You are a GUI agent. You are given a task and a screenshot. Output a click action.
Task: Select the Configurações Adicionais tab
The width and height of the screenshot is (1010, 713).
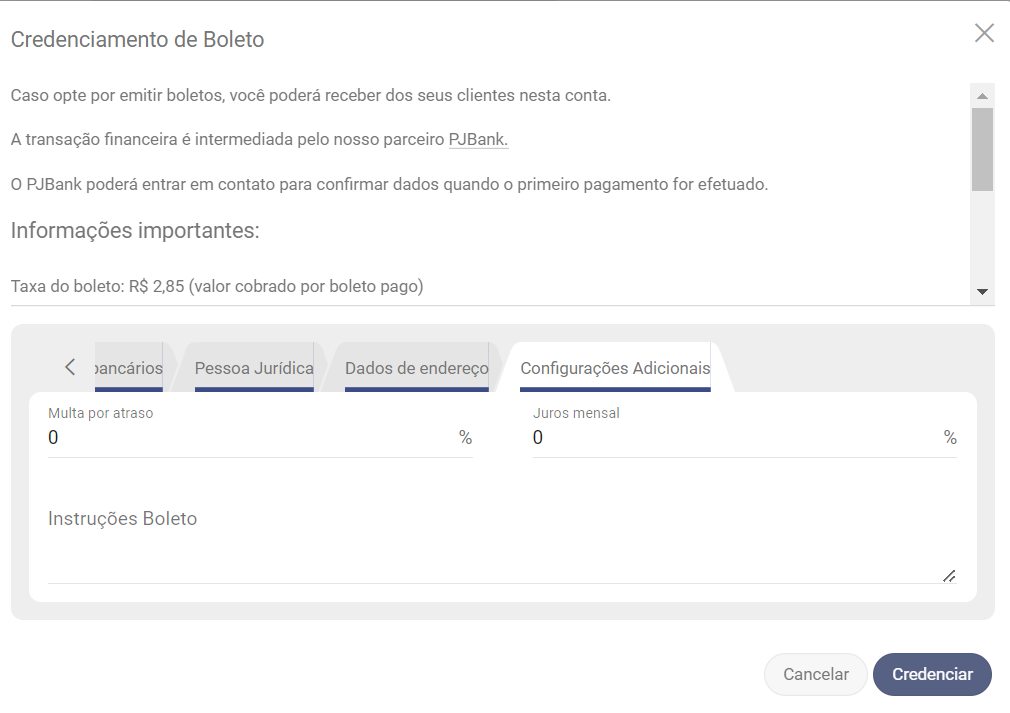pyautogui.click(x=615, y=368)
